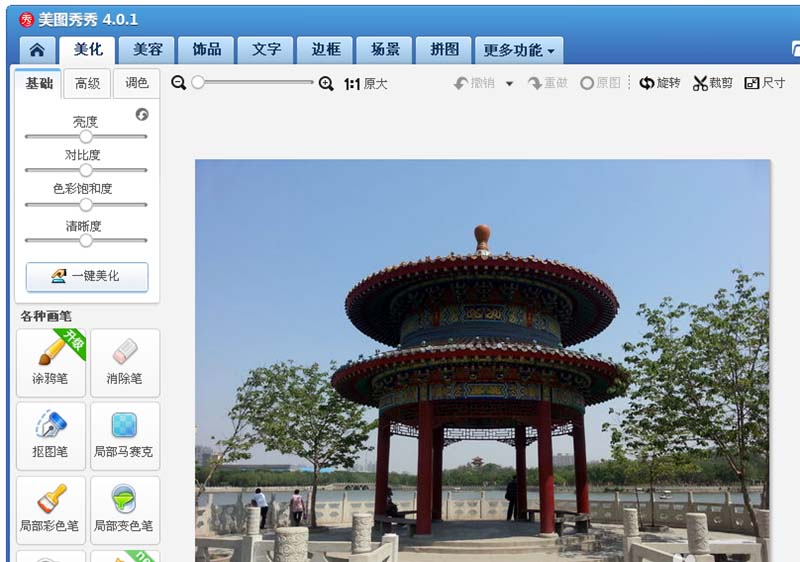Open the 场景 tab
This screenshot has width=800, height=562.
click(x=384, y=50)
